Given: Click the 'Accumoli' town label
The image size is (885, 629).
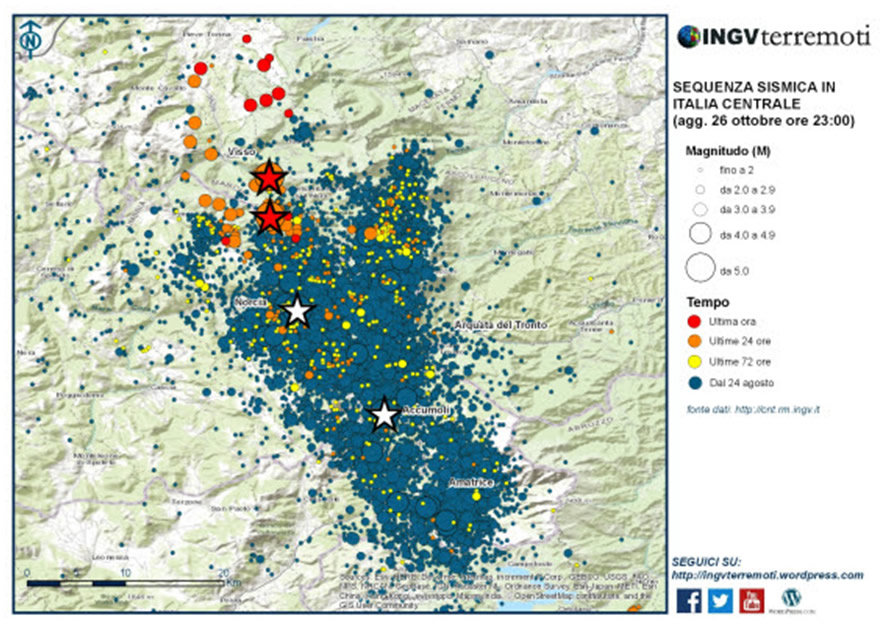Looking at the screenshot, I should click(426, 410).
